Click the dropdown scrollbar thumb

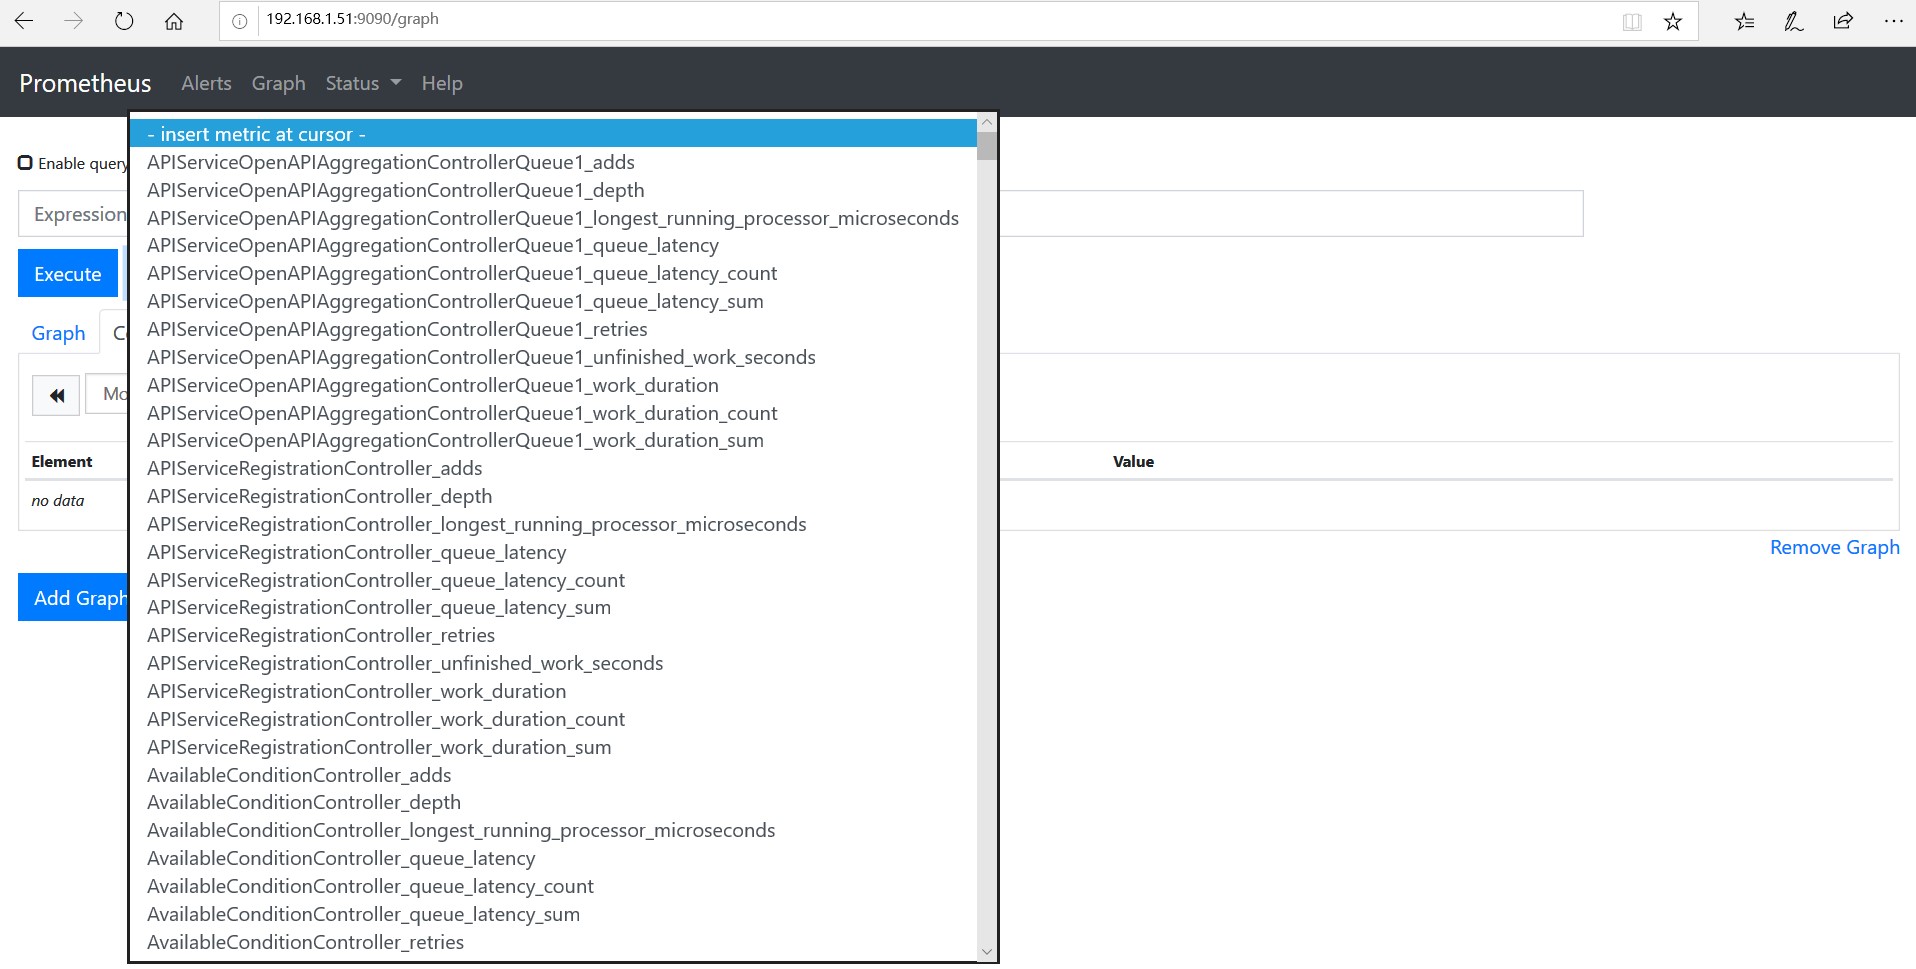click(987, 146)
